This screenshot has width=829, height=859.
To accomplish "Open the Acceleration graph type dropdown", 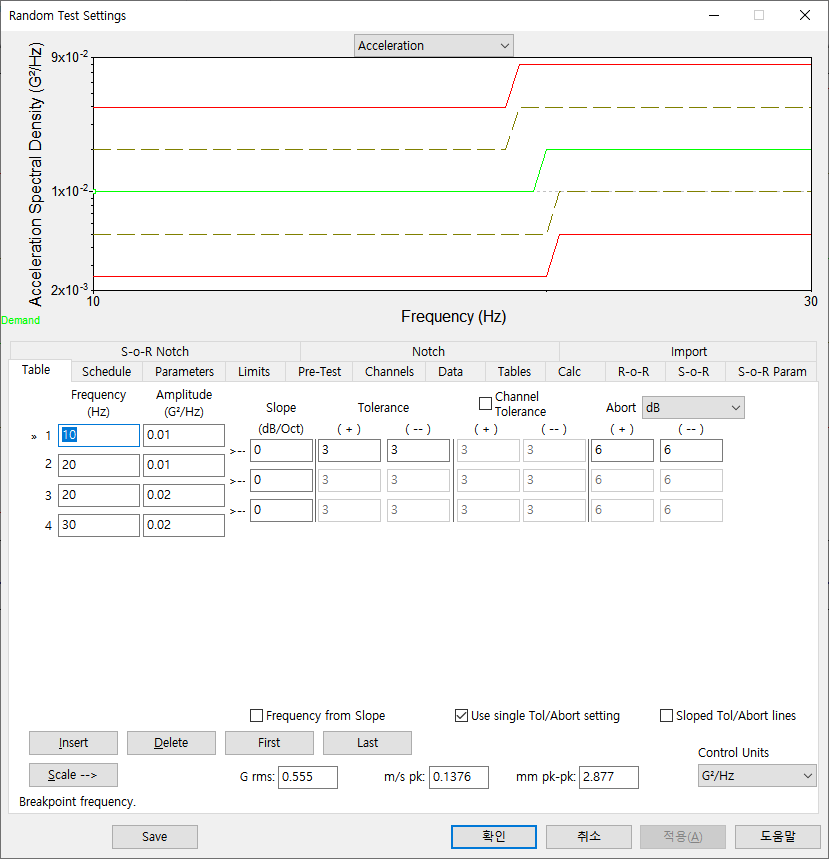I will coord(432,45).
